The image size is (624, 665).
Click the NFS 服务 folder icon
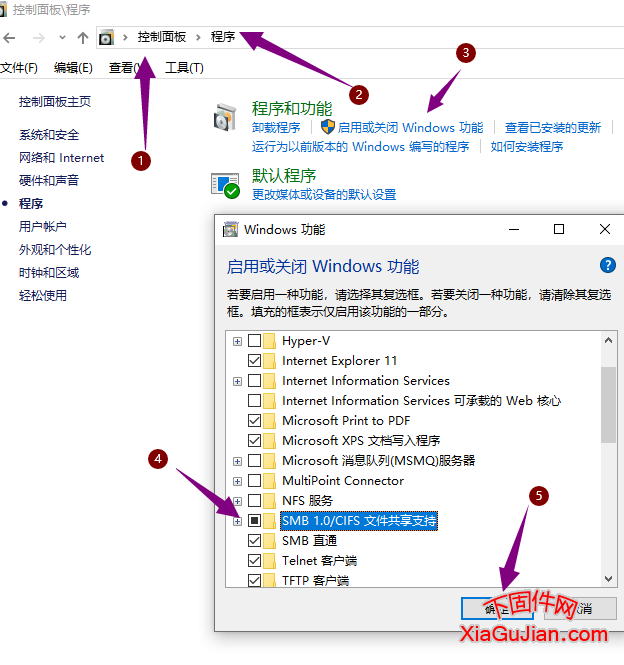269,500
